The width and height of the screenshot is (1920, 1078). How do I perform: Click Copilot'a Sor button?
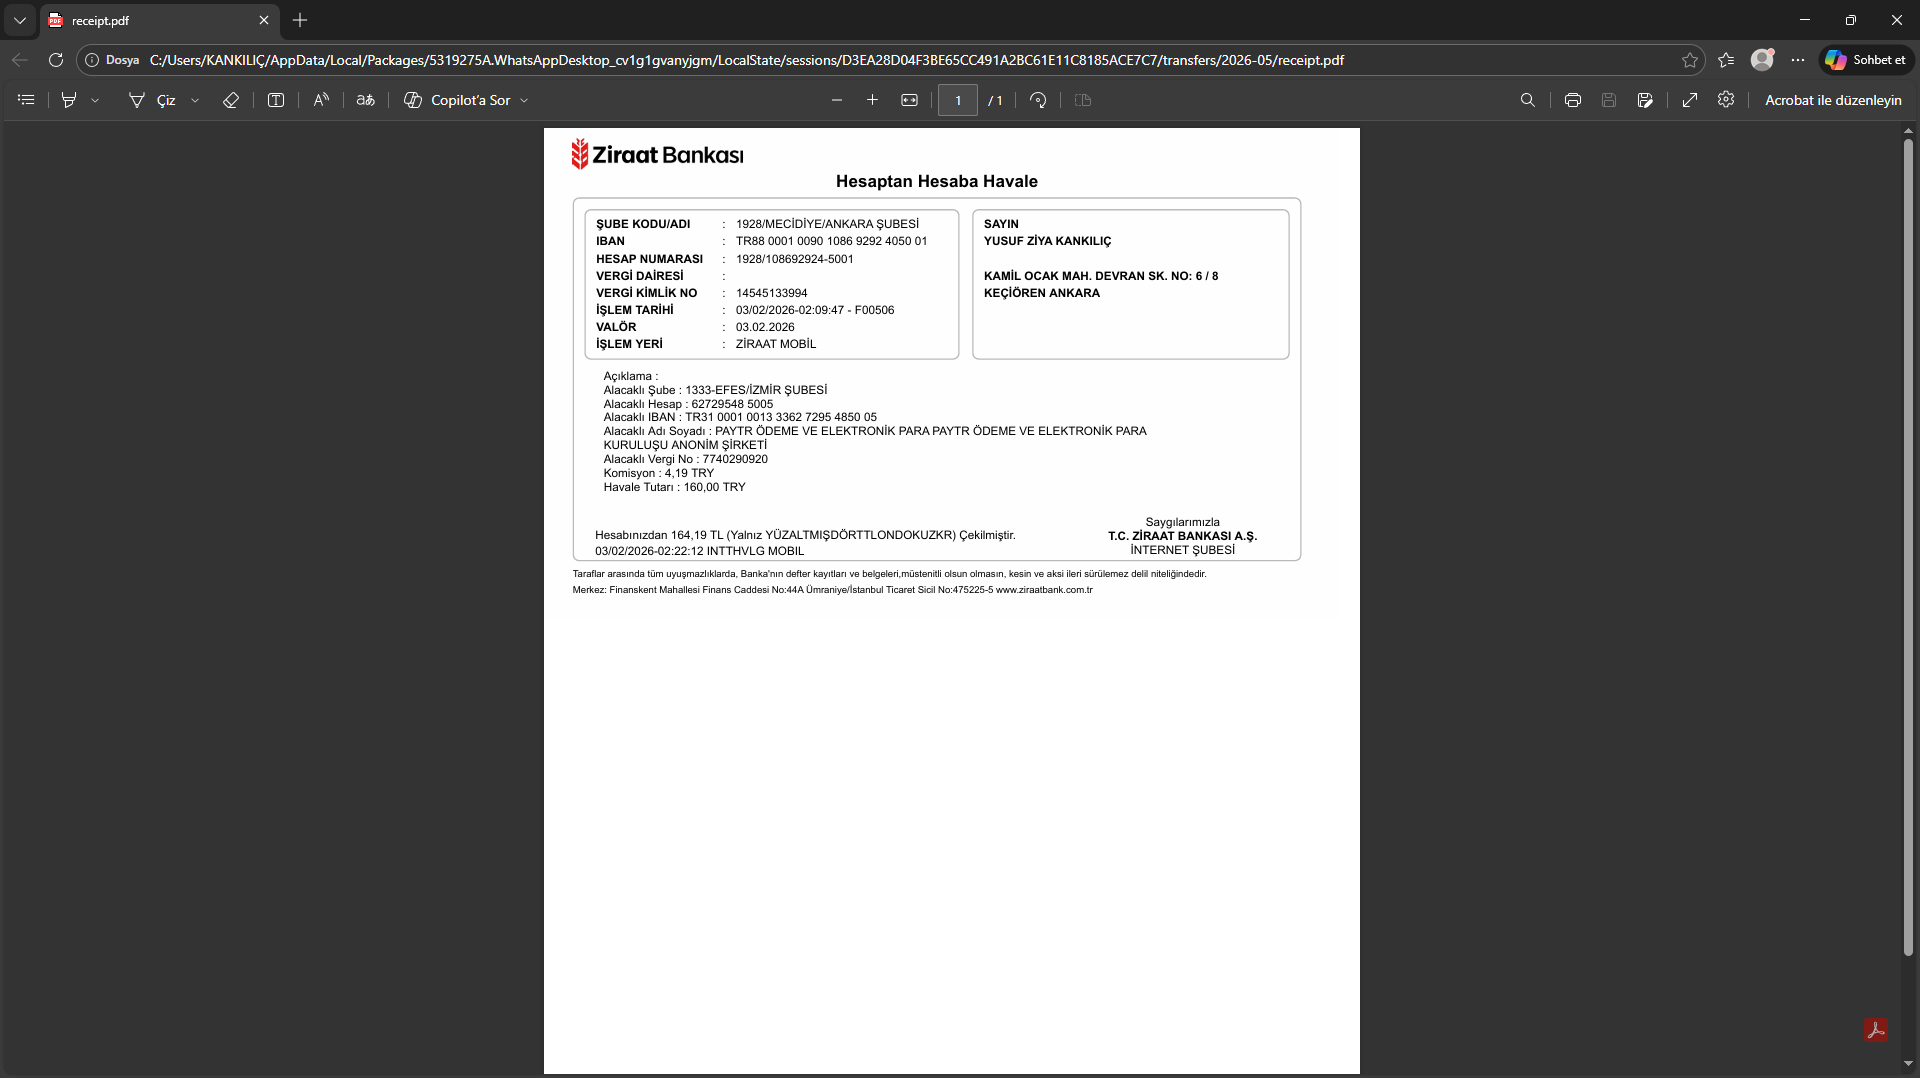[x=458, y=100]
